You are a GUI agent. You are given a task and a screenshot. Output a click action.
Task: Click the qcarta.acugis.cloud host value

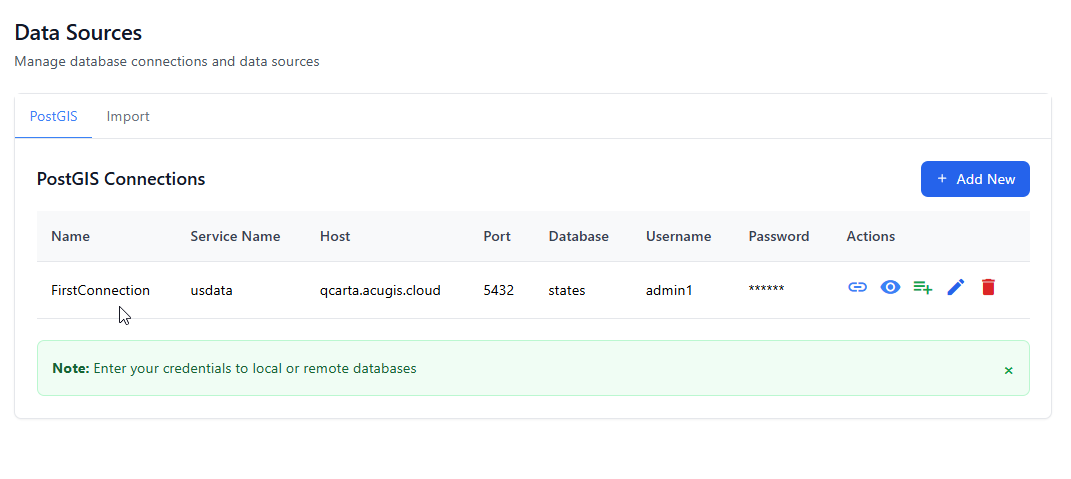pyautogui.click(x=380, y=290)
